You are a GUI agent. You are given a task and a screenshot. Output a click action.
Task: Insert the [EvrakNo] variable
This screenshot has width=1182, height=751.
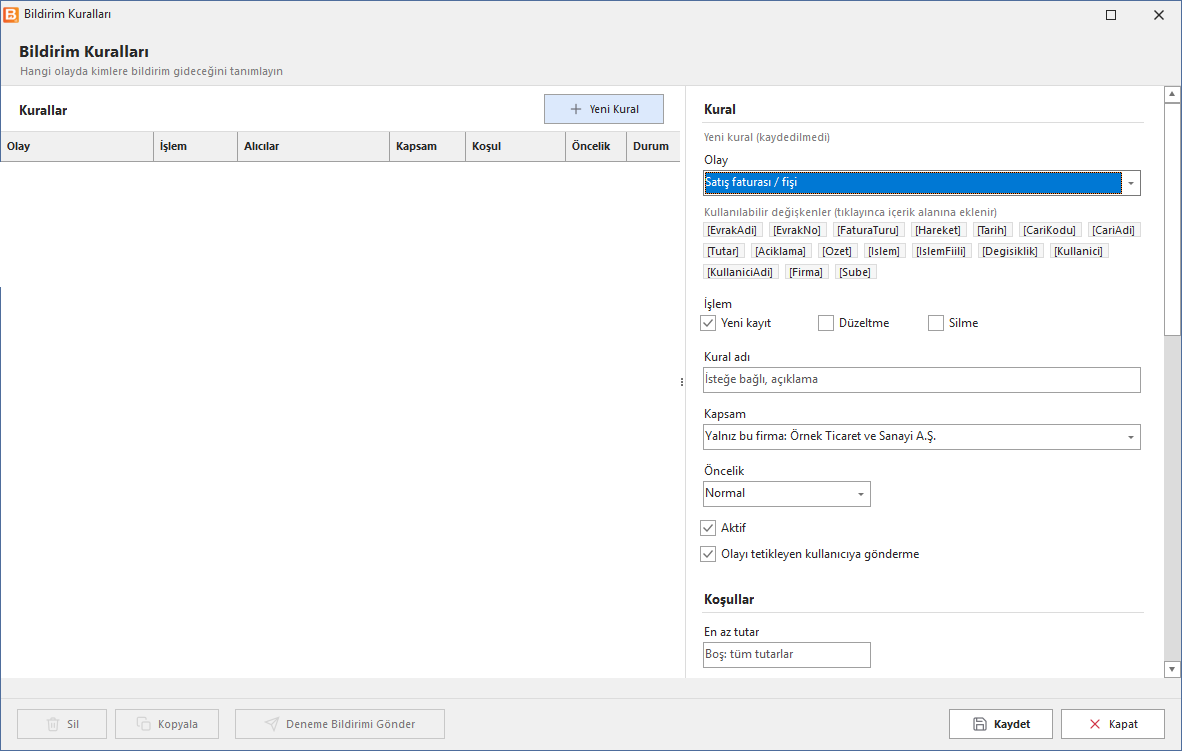click(x=797, y=230)
